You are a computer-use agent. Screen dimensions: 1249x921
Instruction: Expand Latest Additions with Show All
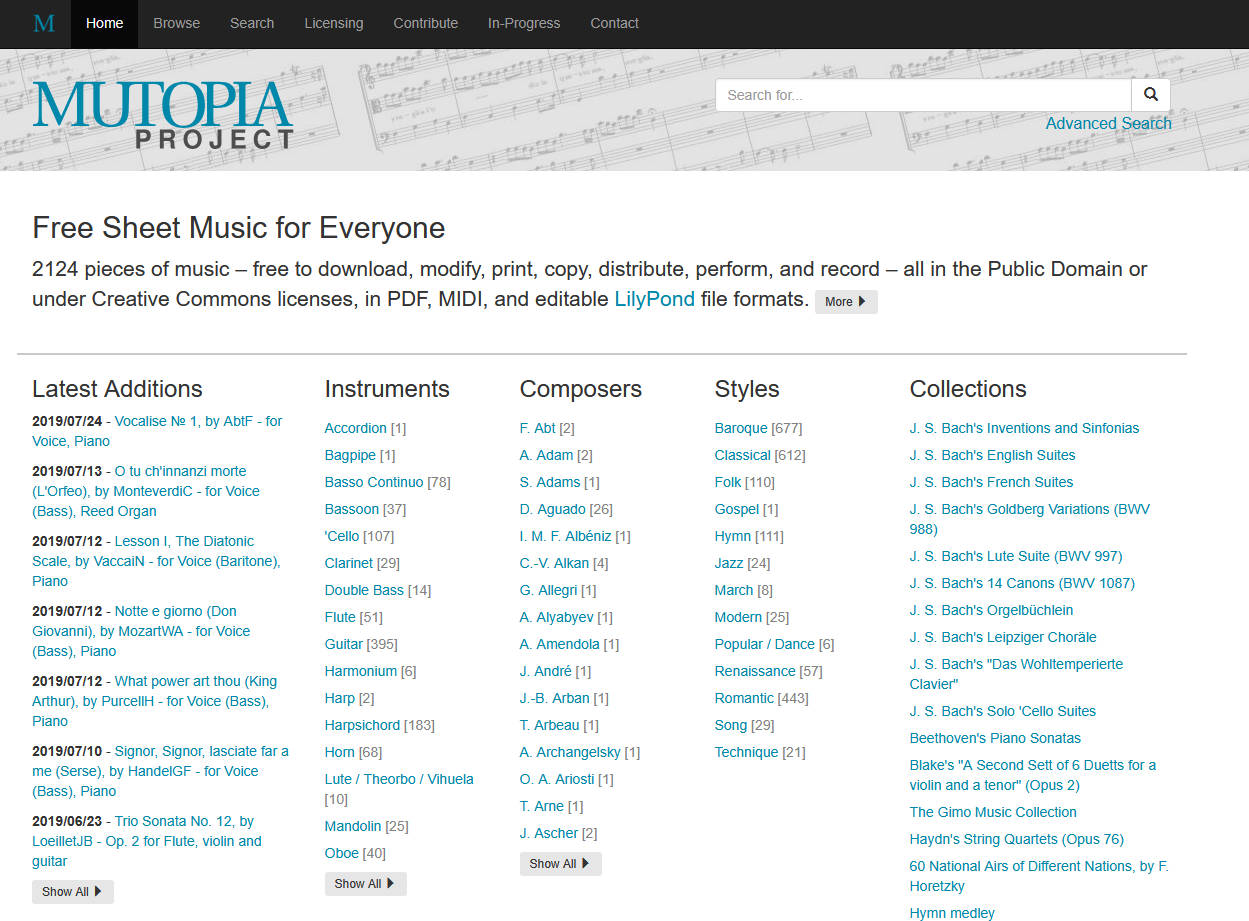(x=72, y=891)
